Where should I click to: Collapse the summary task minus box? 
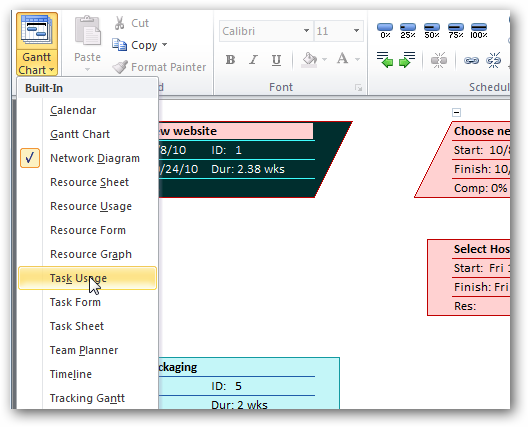click(456, 112)
